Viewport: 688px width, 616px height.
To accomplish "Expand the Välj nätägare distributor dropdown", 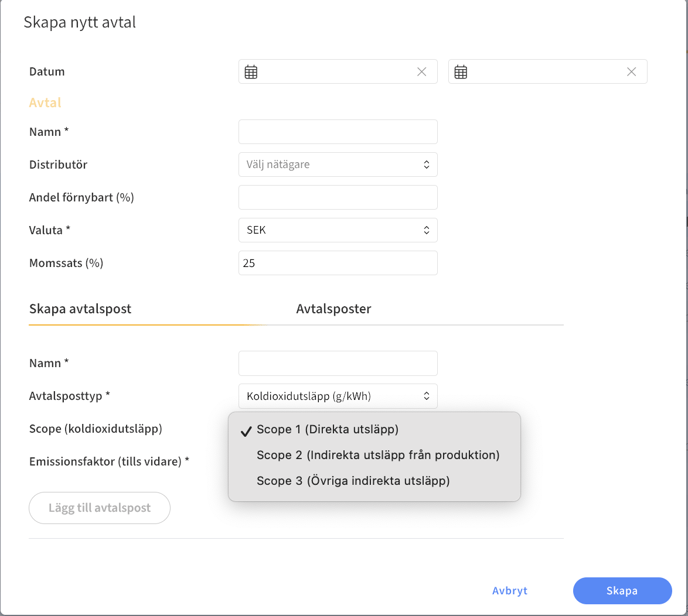I will click(338, 165).
